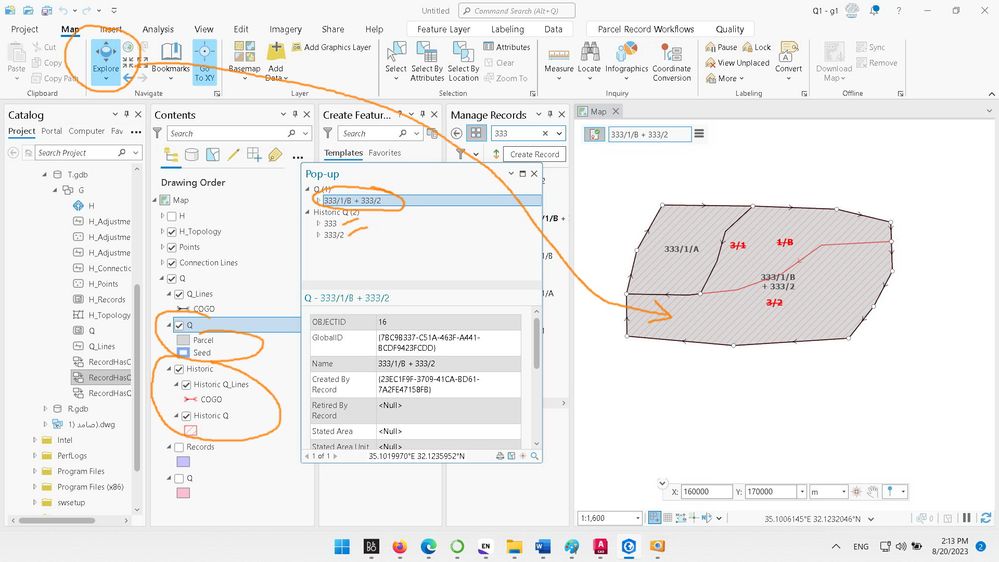This screenshot has height=562, width=999.
Task: Open coordinate display format chevron in status bar
Action: (x=871, y=519)
